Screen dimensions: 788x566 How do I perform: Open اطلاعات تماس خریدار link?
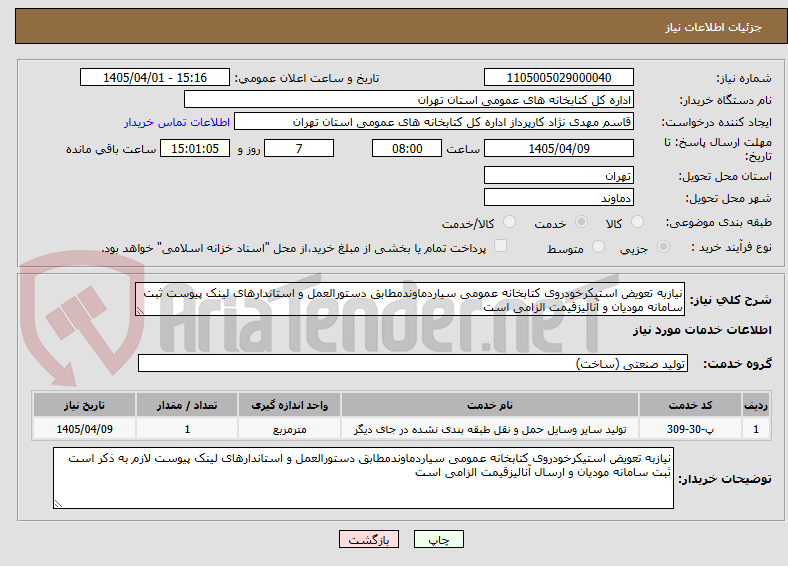point(177,122)
